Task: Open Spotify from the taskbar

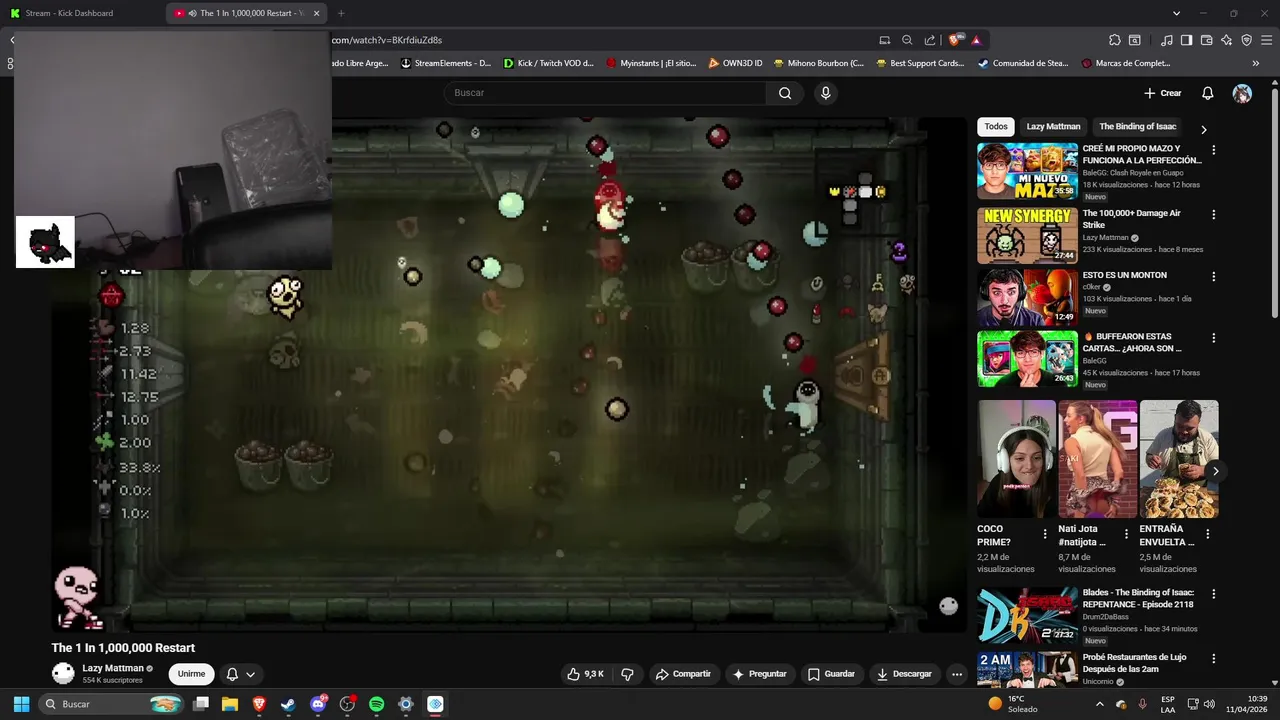Action: pyautogui.click(x=376, y=704)
